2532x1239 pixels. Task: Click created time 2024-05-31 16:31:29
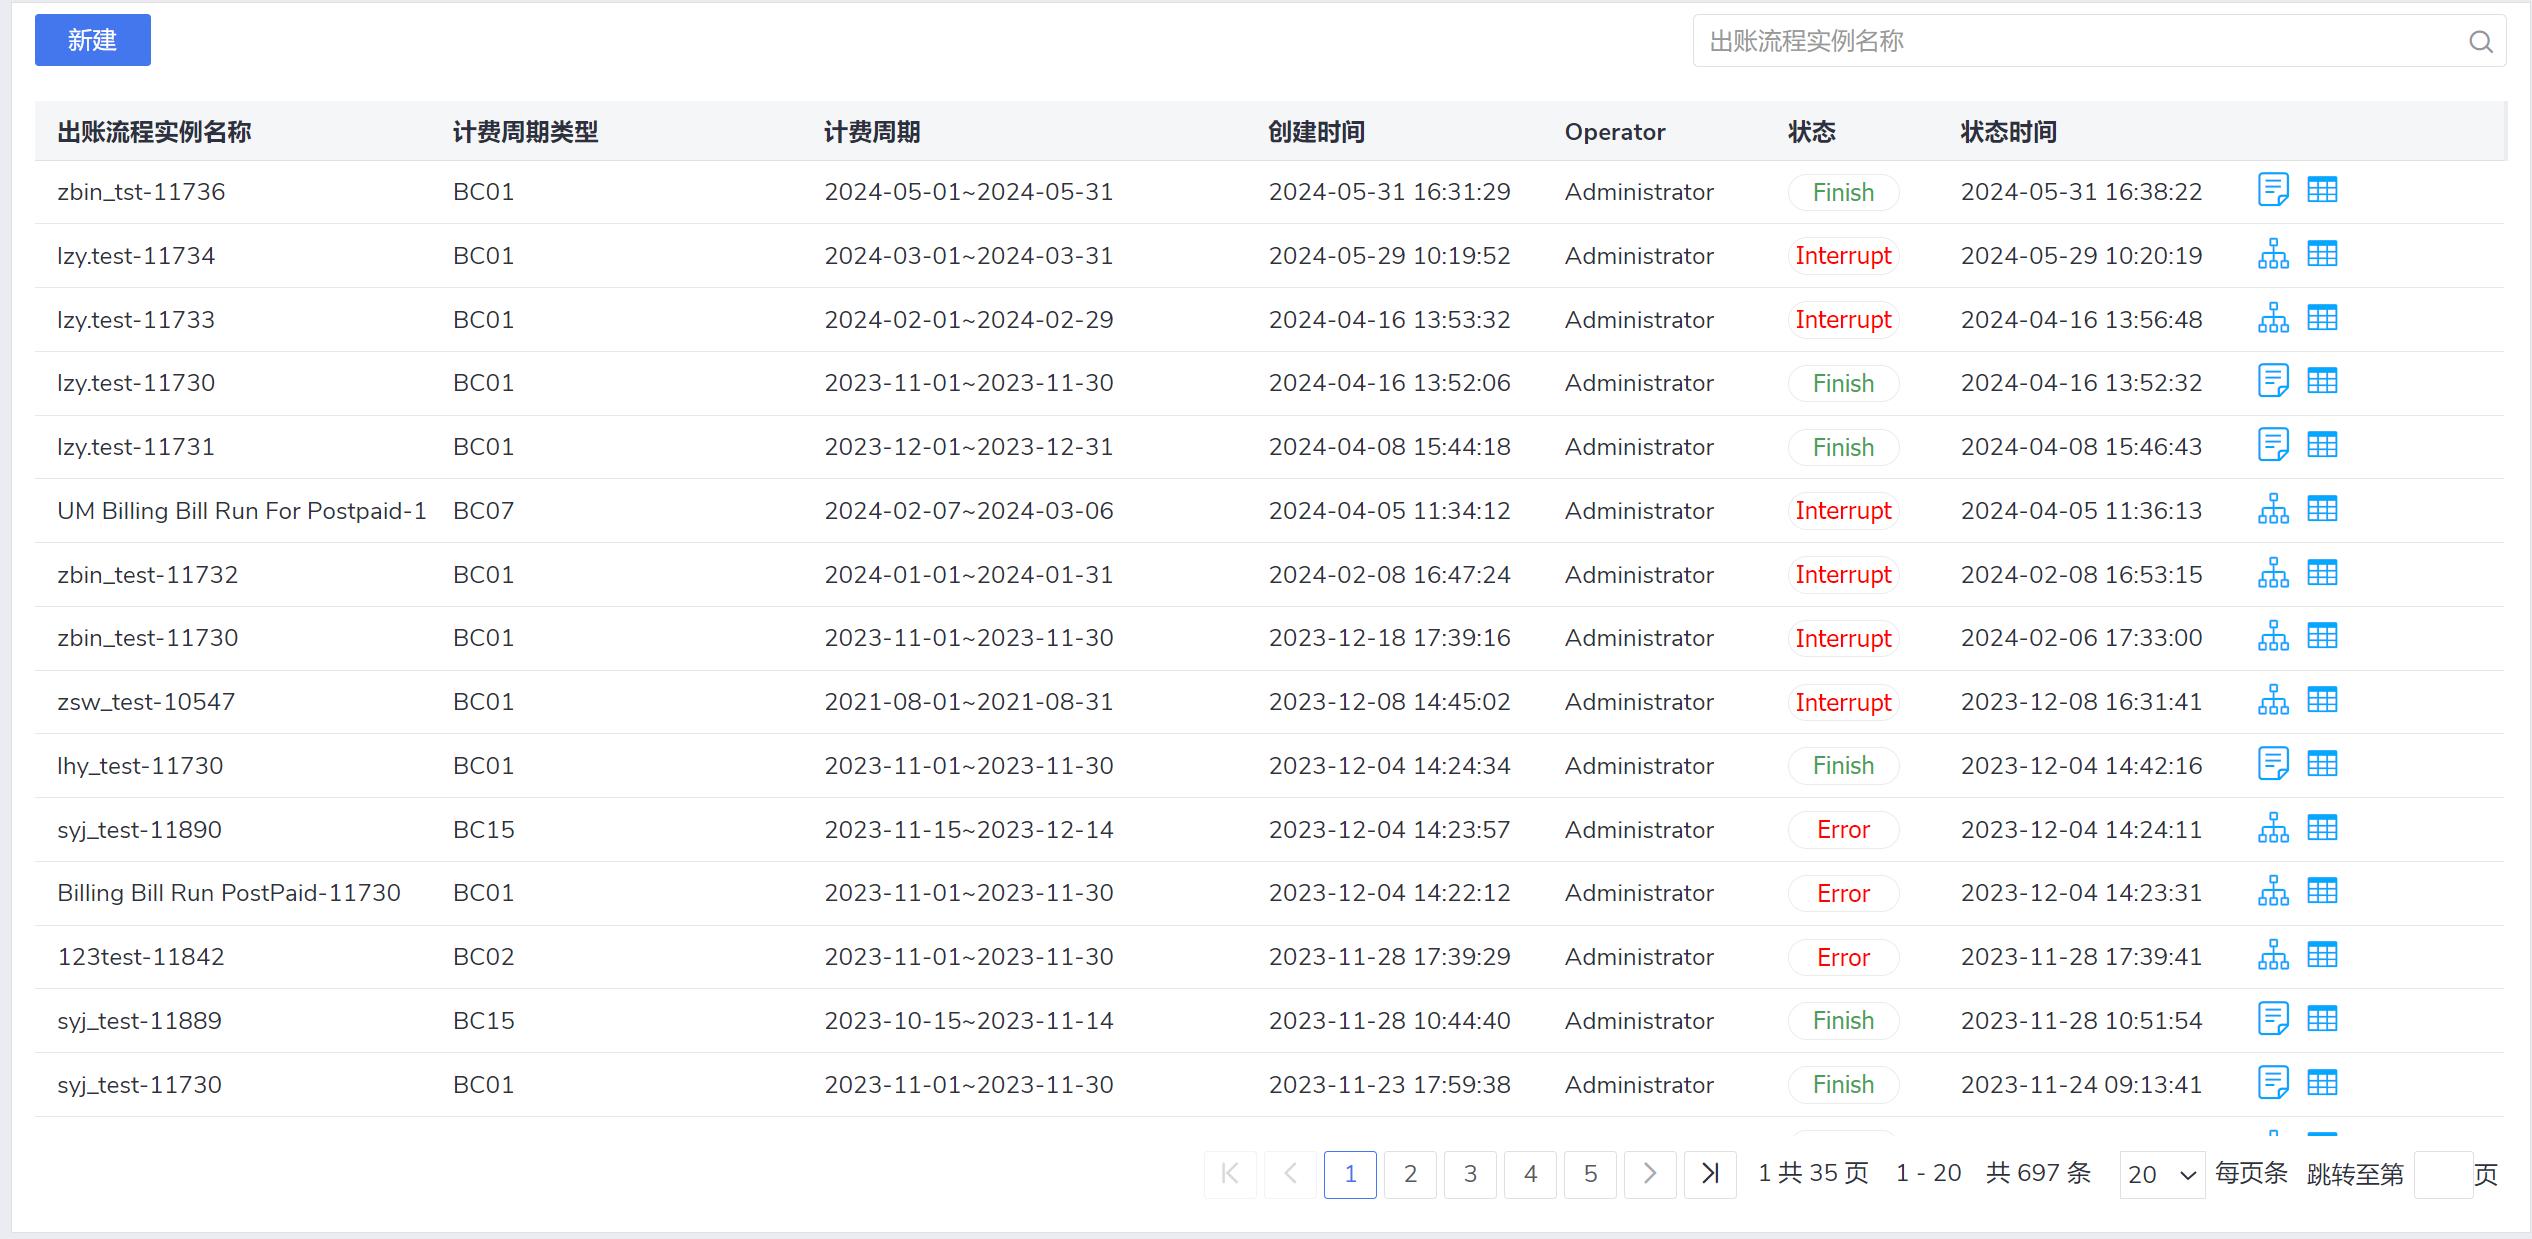click(x=1389, y=192)
